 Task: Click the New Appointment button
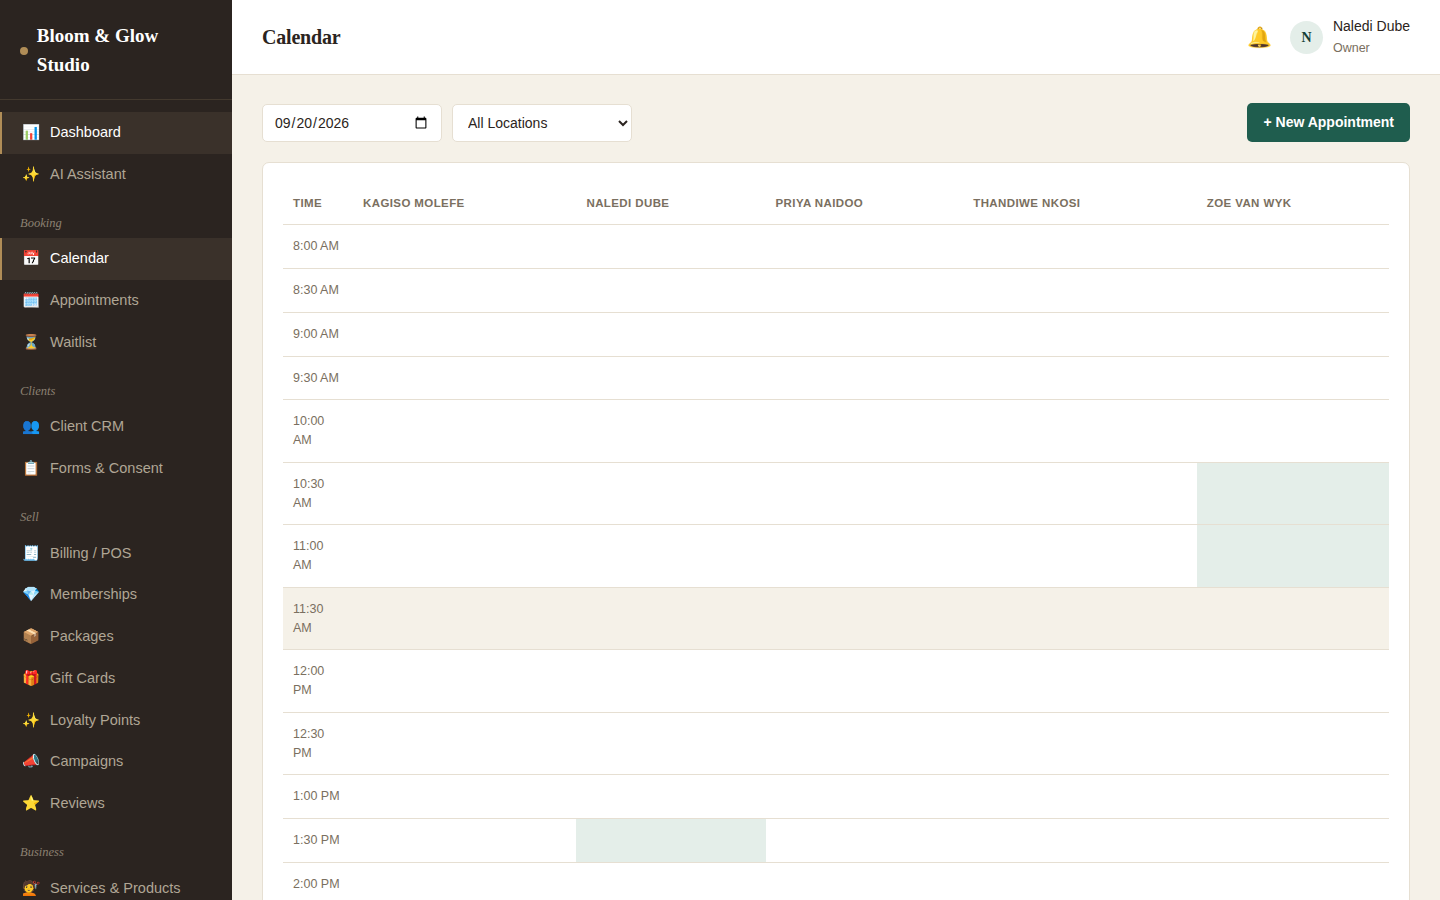click(1328, 122)
